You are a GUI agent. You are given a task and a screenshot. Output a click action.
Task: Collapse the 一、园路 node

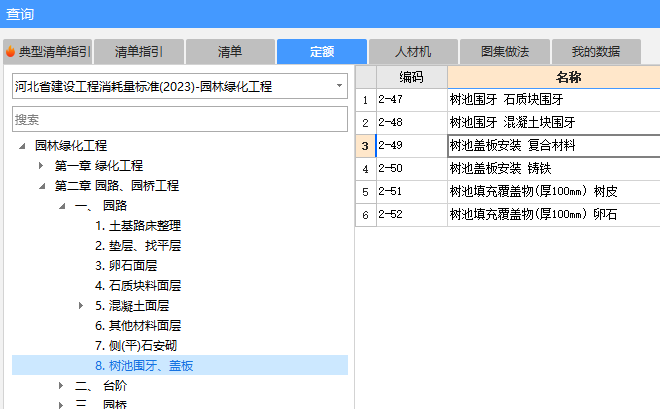62,206
